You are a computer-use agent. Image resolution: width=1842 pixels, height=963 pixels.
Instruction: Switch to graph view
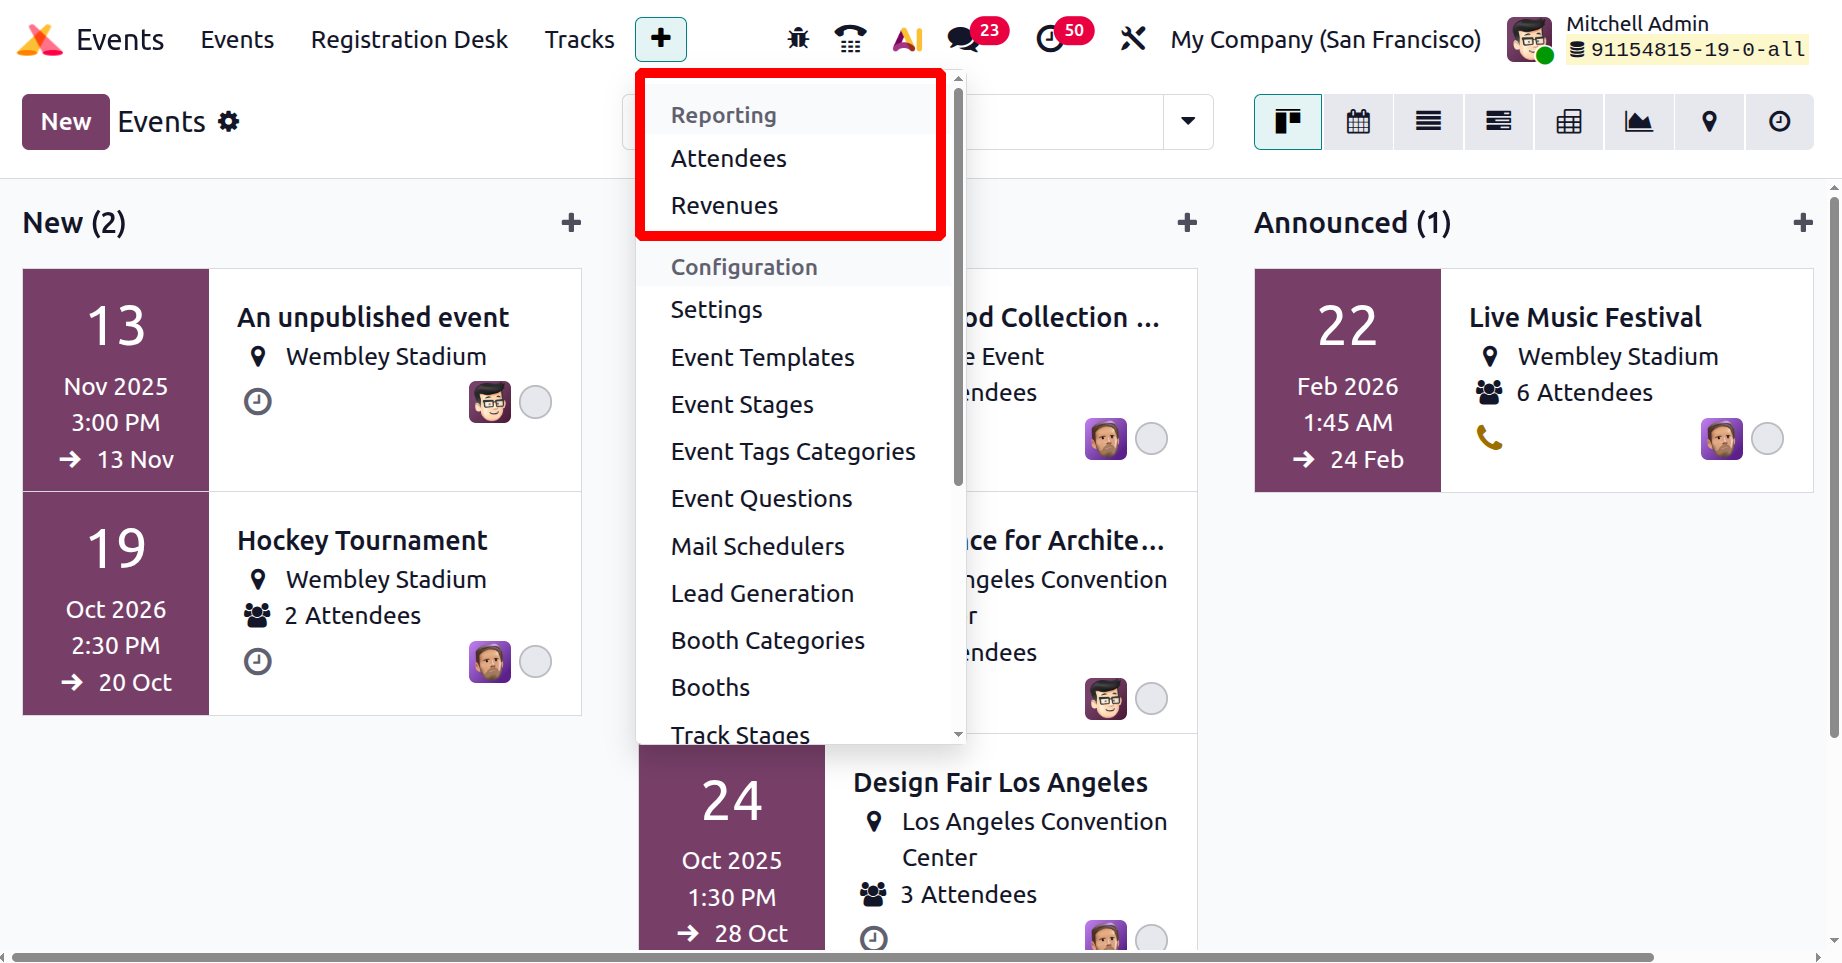tap(1638, 122)
